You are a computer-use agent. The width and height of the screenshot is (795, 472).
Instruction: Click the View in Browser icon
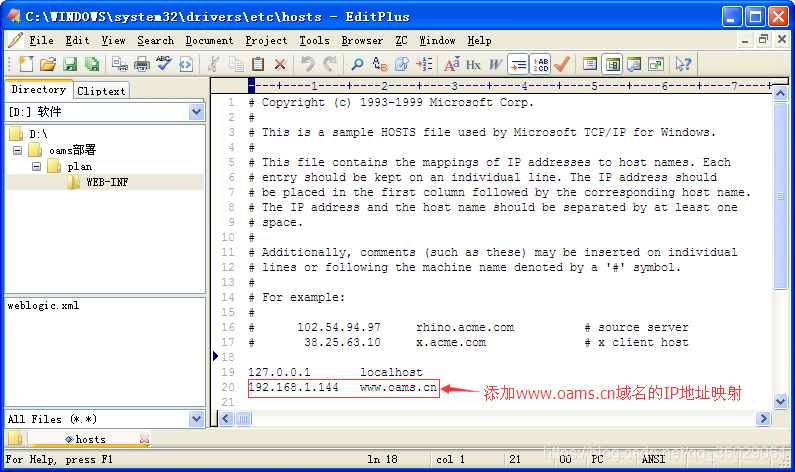[186, 64]
